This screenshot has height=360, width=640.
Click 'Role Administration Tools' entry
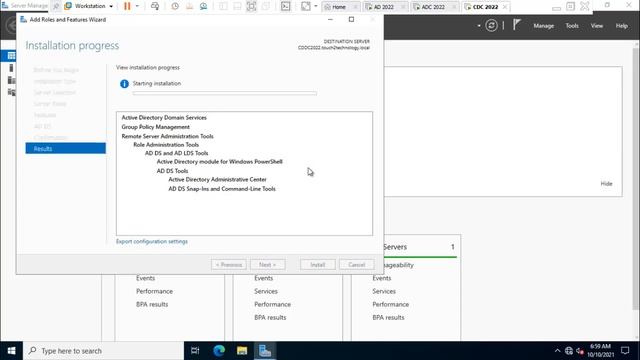166,144
